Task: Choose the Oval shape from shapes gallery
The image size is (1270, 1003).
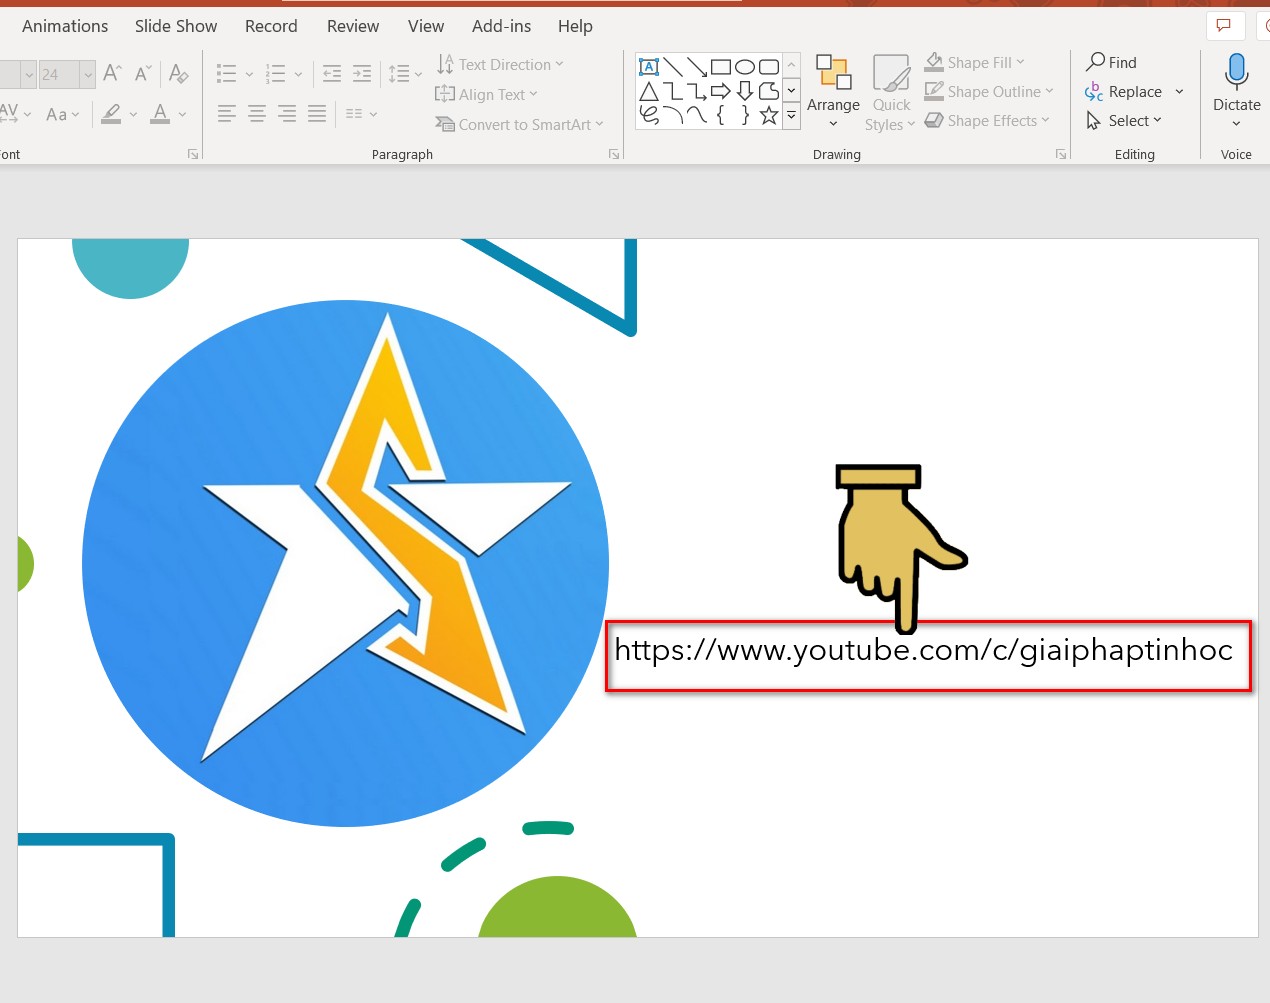Action: 745,67
